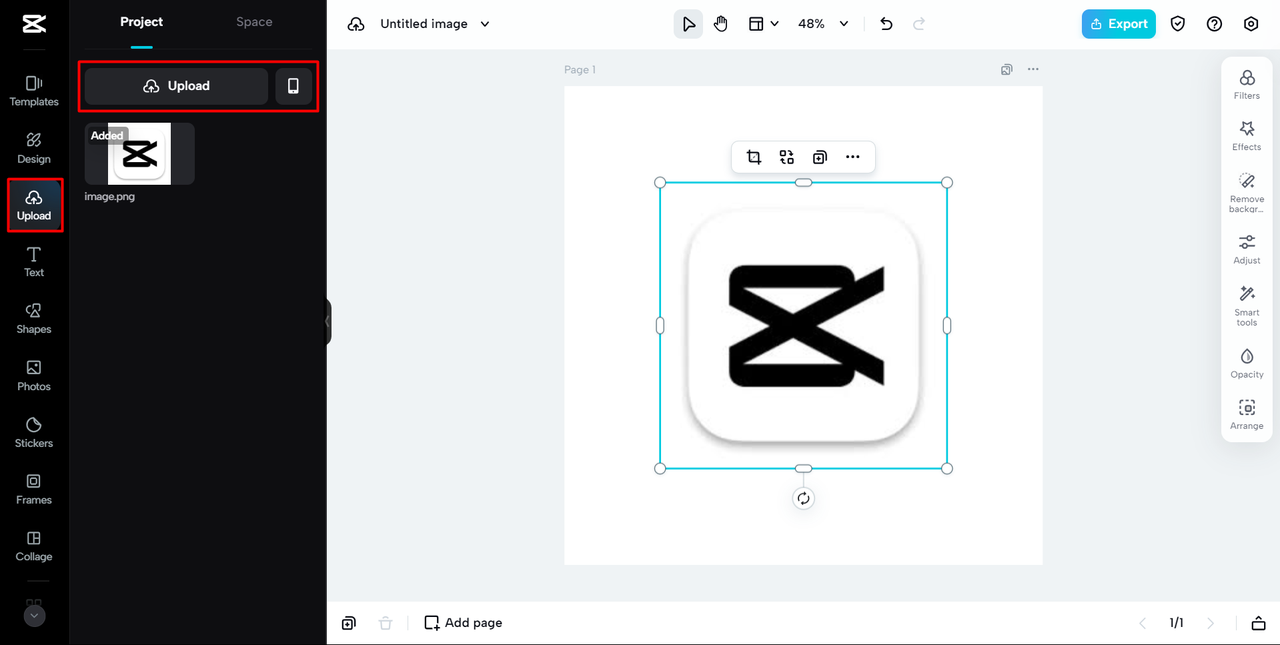Open the dropdown next to Untitled image
This screenshot has width=1280, height=645.
point(485,24)
